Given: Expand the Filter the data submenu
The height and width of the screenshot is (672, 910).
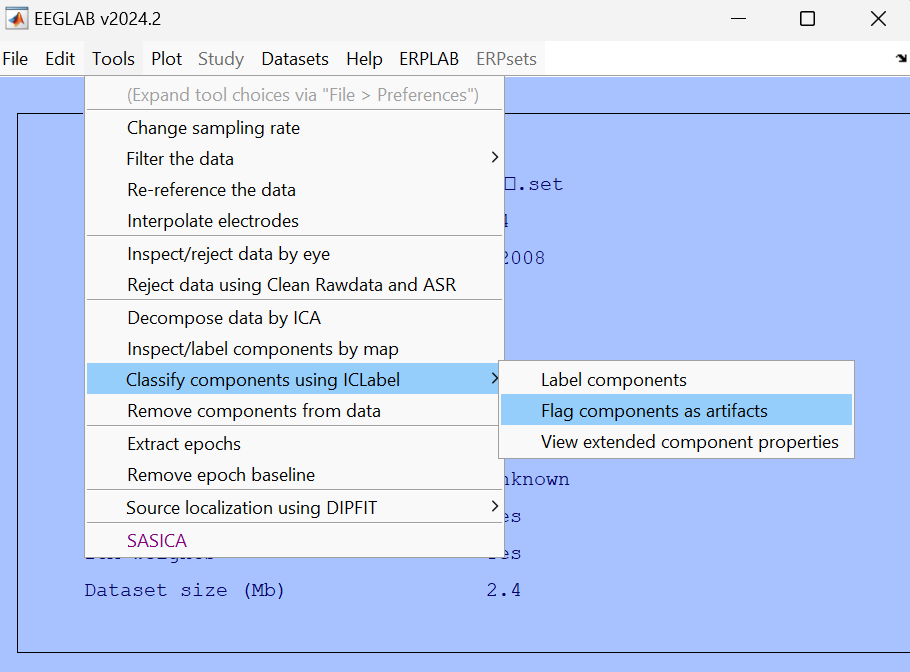Looking at the screenshot, I should pyautogui.click(x=294, y=158).
